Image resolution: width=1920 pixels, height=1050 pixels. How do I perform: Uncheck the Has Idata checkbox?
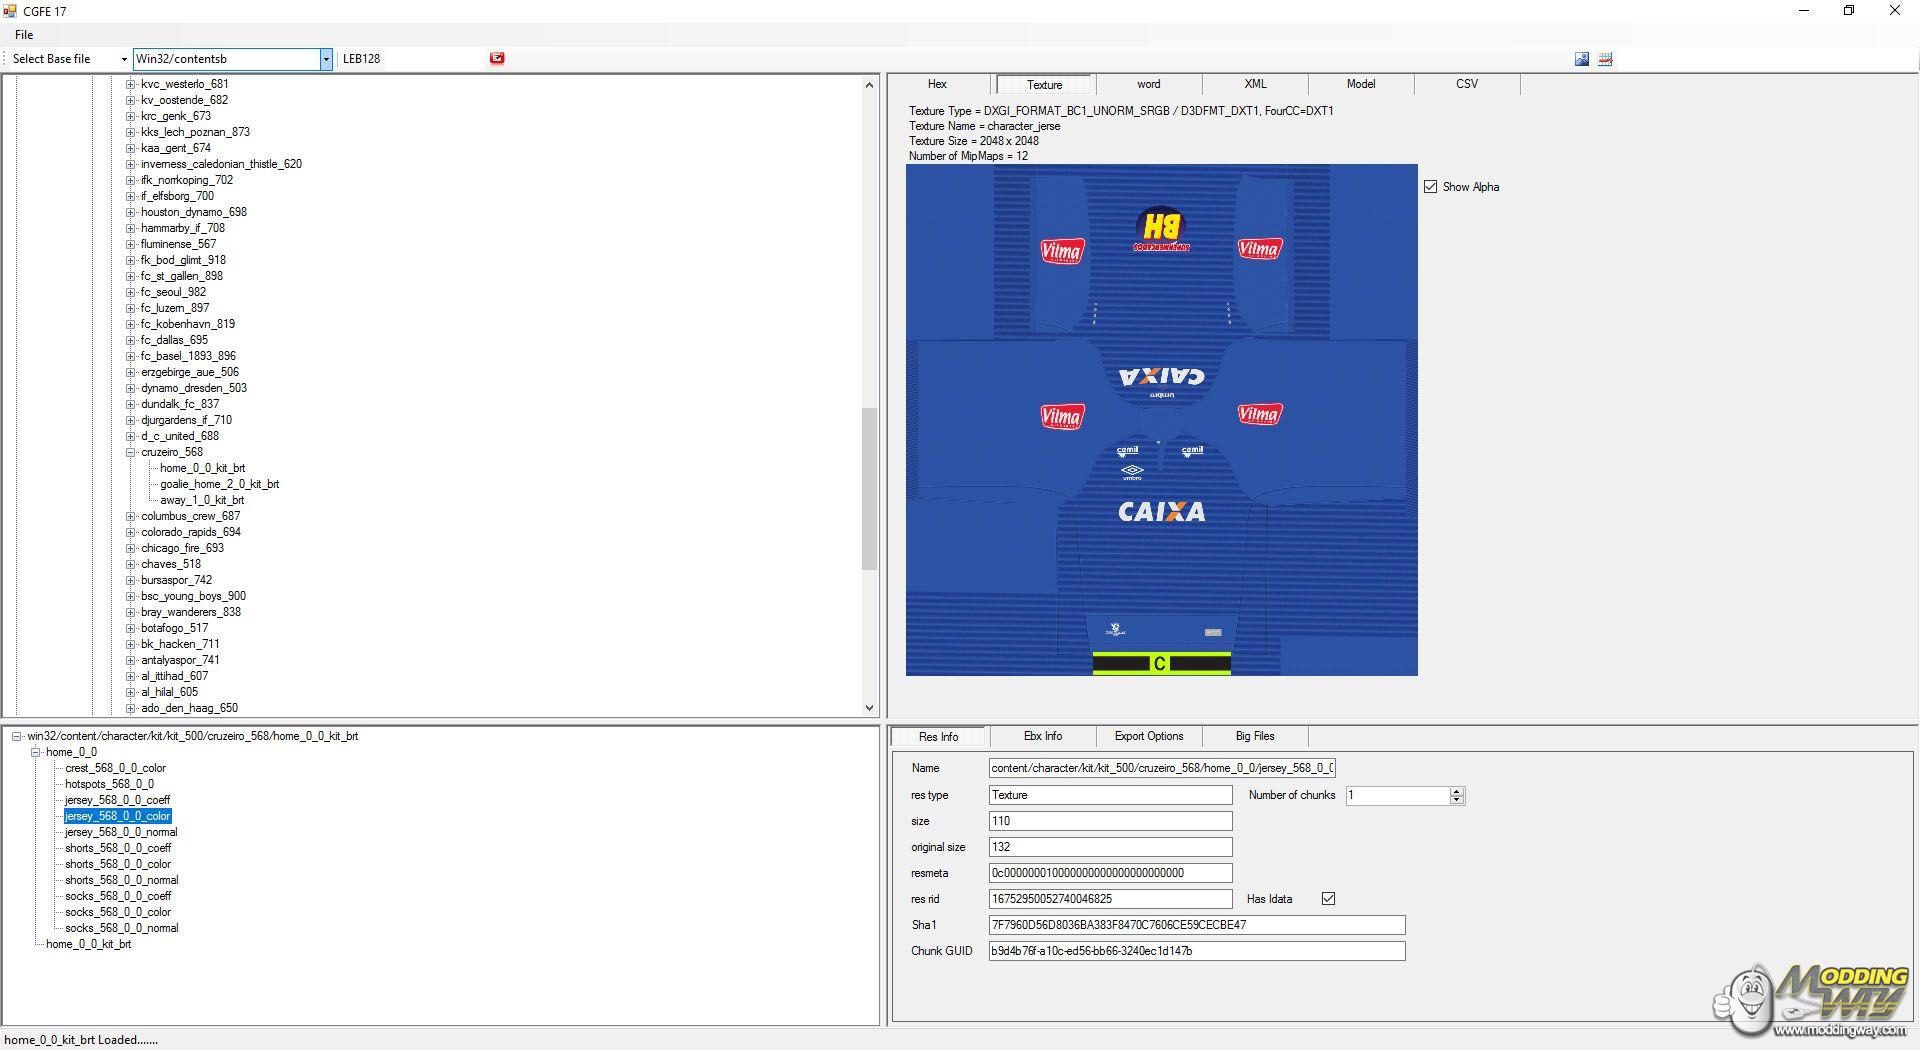[x=1328, y=899]
